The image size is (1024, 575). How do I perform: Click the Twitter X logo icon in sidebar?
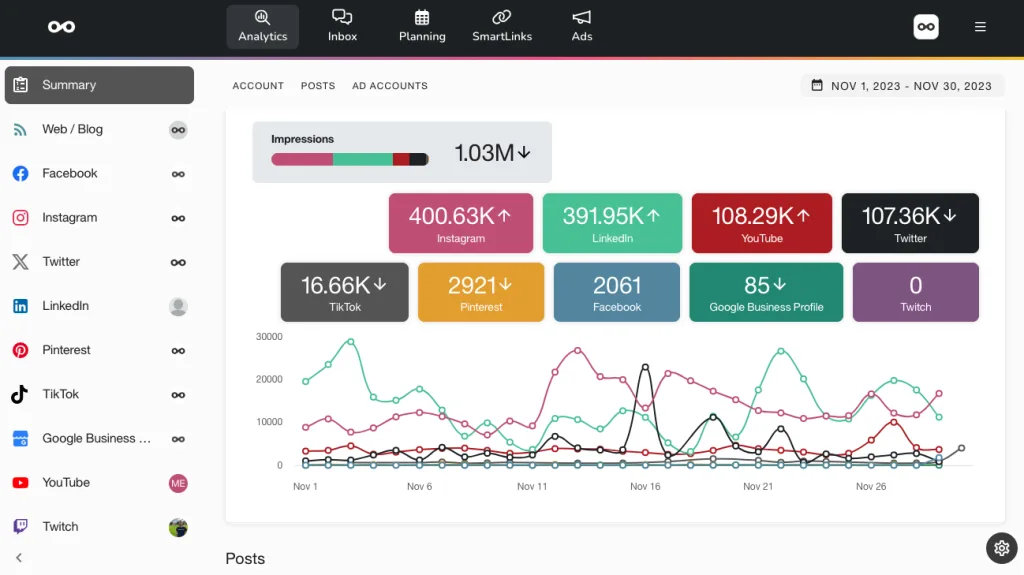pos(20,261)
